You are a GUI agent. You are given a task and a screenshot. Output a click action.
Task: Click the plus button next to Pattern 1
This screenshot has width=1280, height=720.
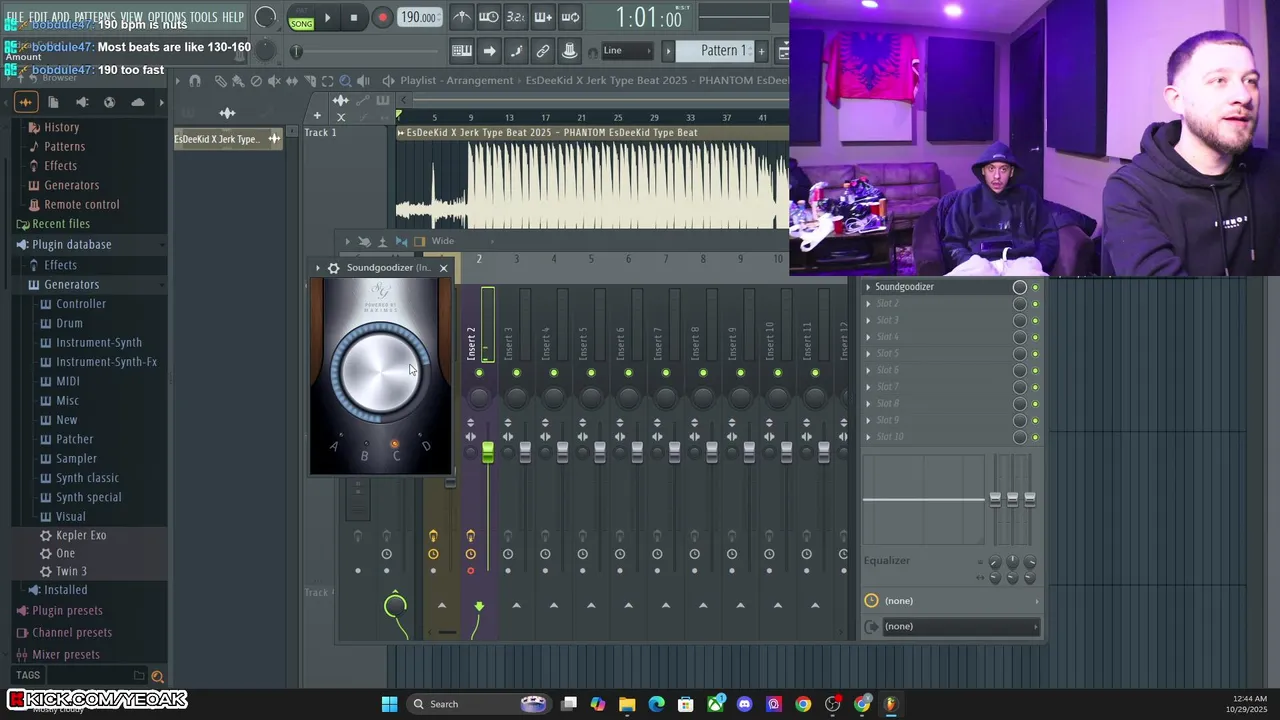761,51
